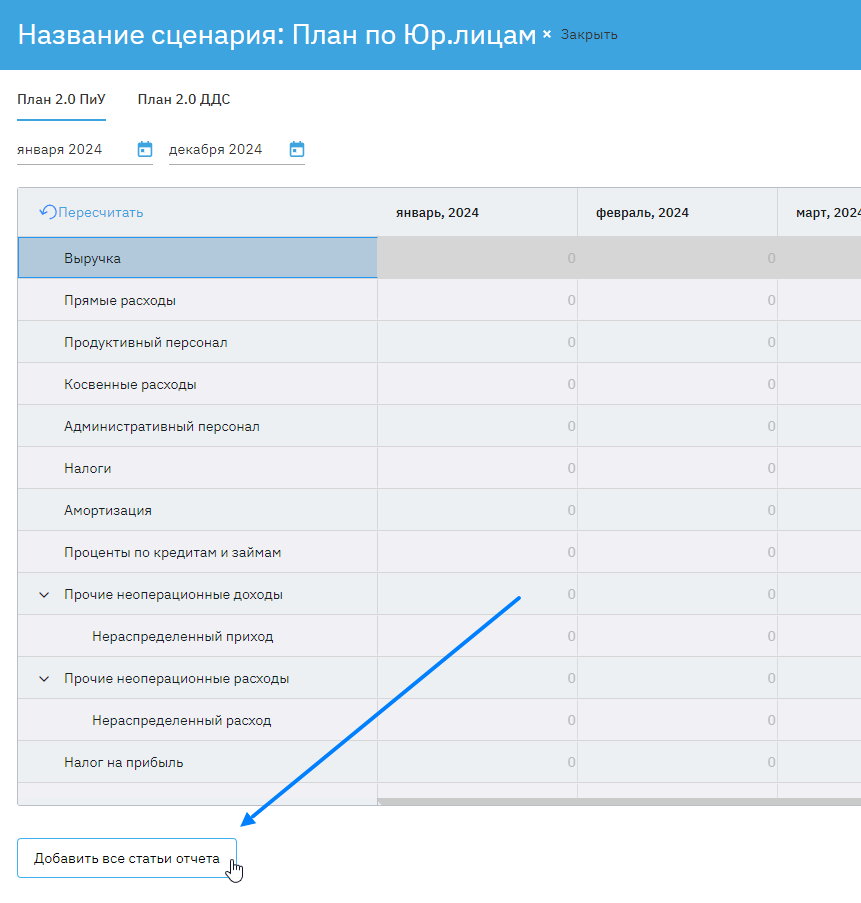Image resolution: width=861 pixels, height=903 pixels.
Task: Click the start date field января 2024
Action: (x=73, y=149)
